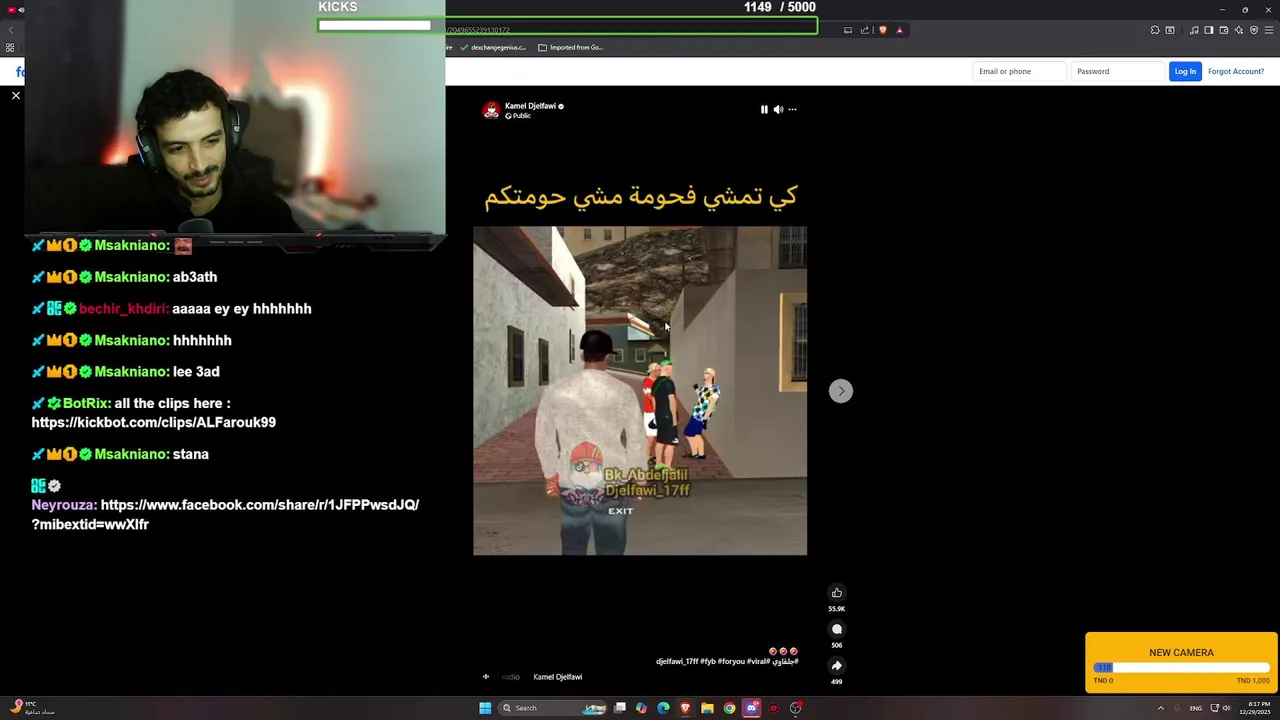Open Task View from the taskbar
Viewport: 1280px width, 720px height.
(620, 708)
